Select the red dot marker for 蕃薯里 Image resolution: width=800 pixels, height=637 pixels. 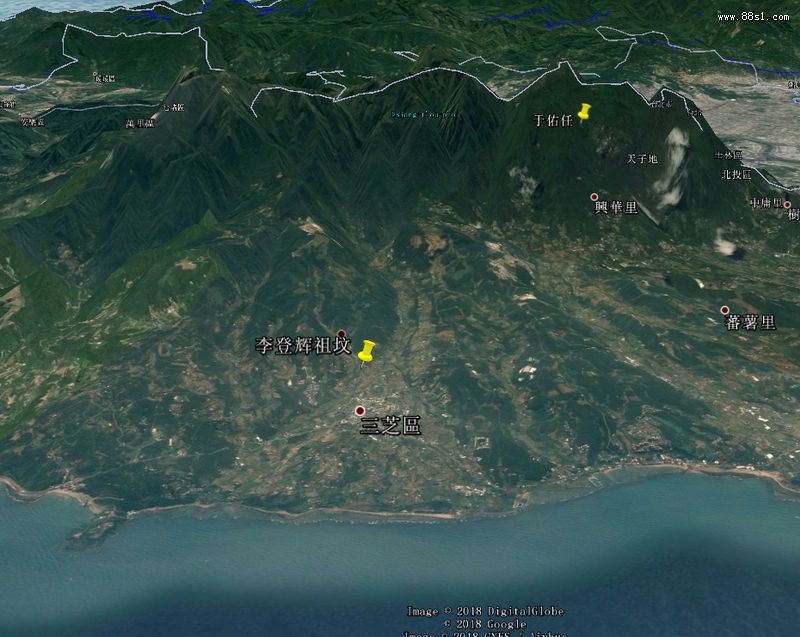click(724, 310)
